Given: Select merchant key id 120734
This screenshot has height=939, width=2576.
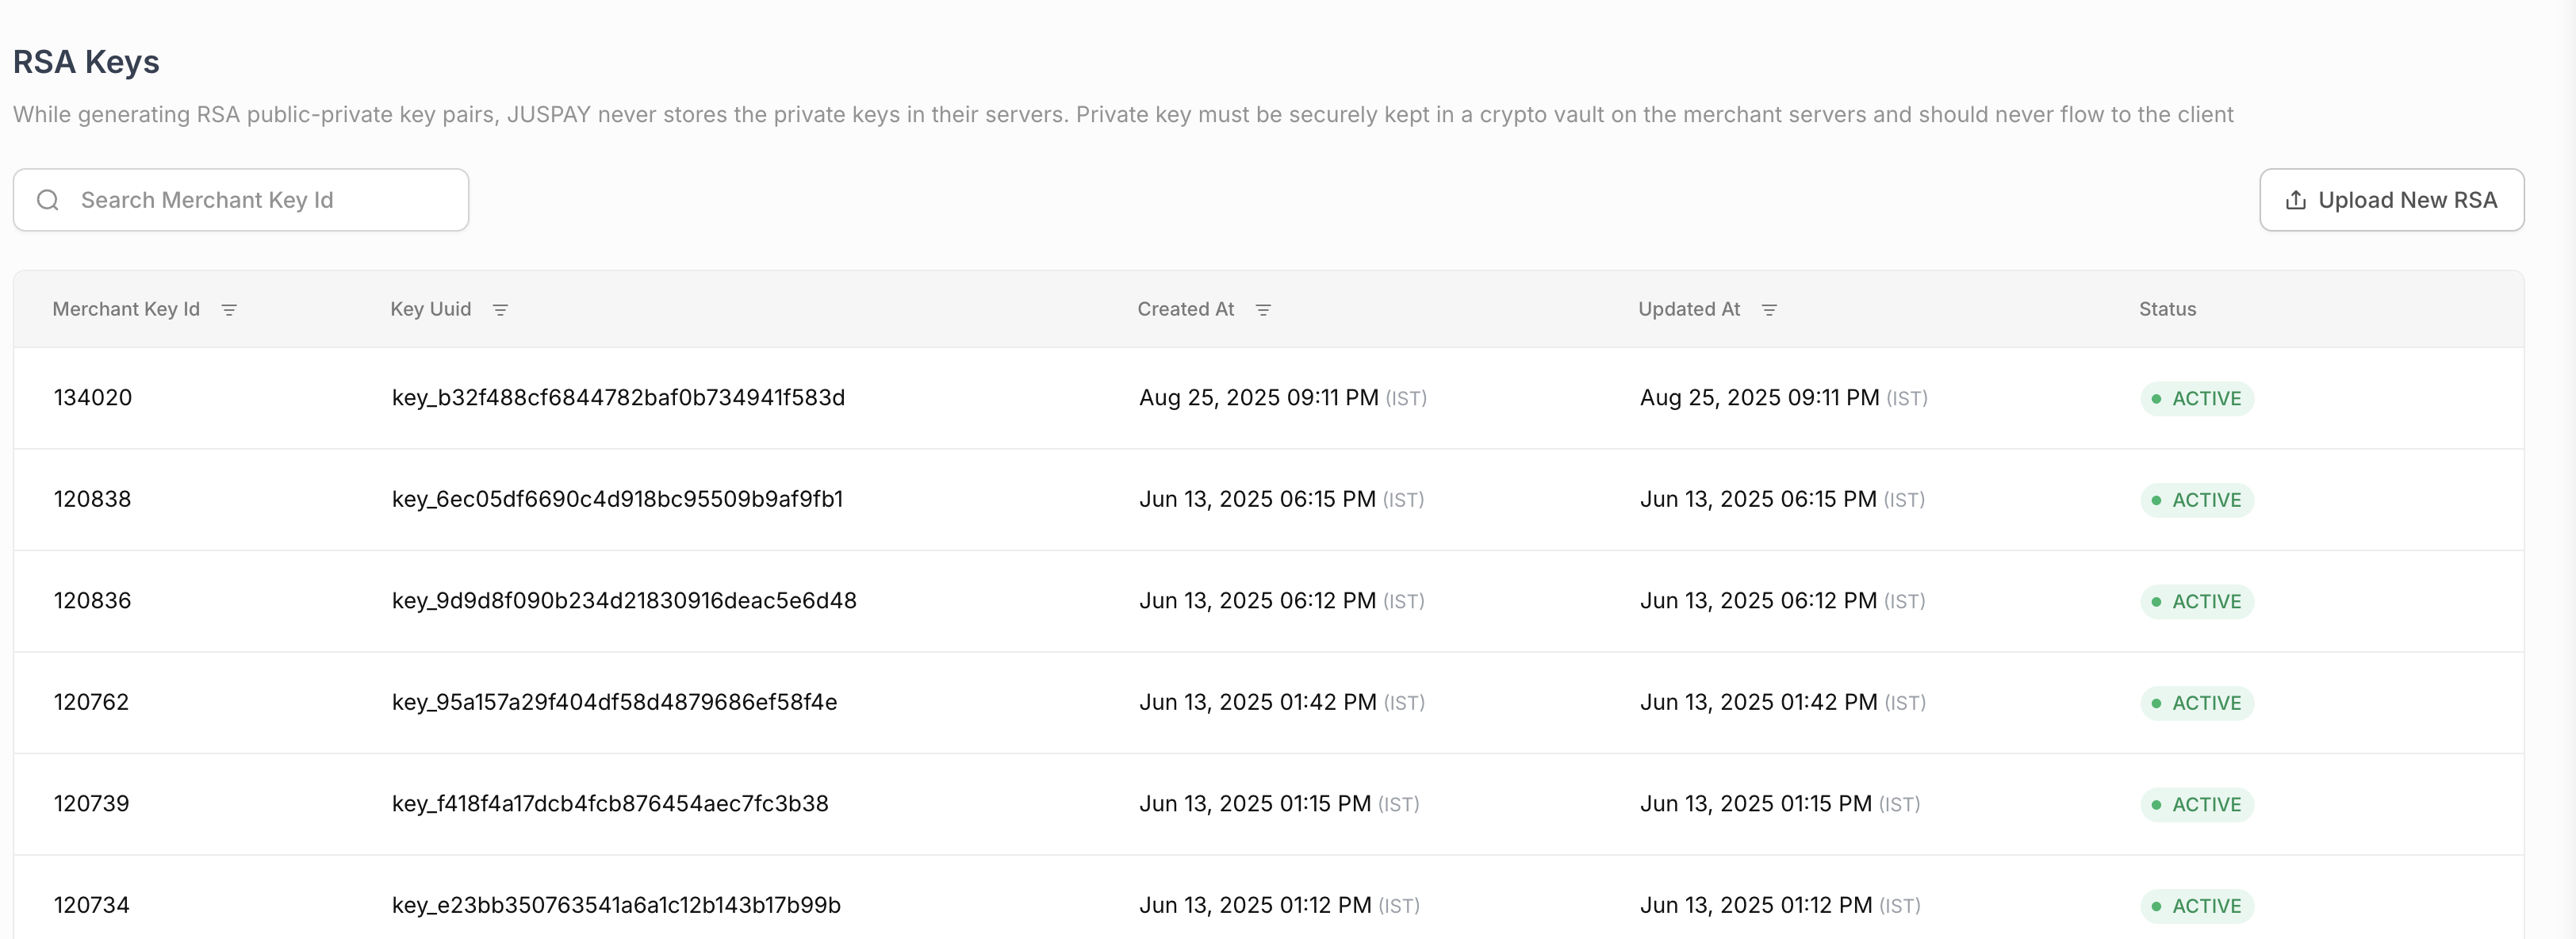Looking at the screenshot, I should tap(91, 905).
